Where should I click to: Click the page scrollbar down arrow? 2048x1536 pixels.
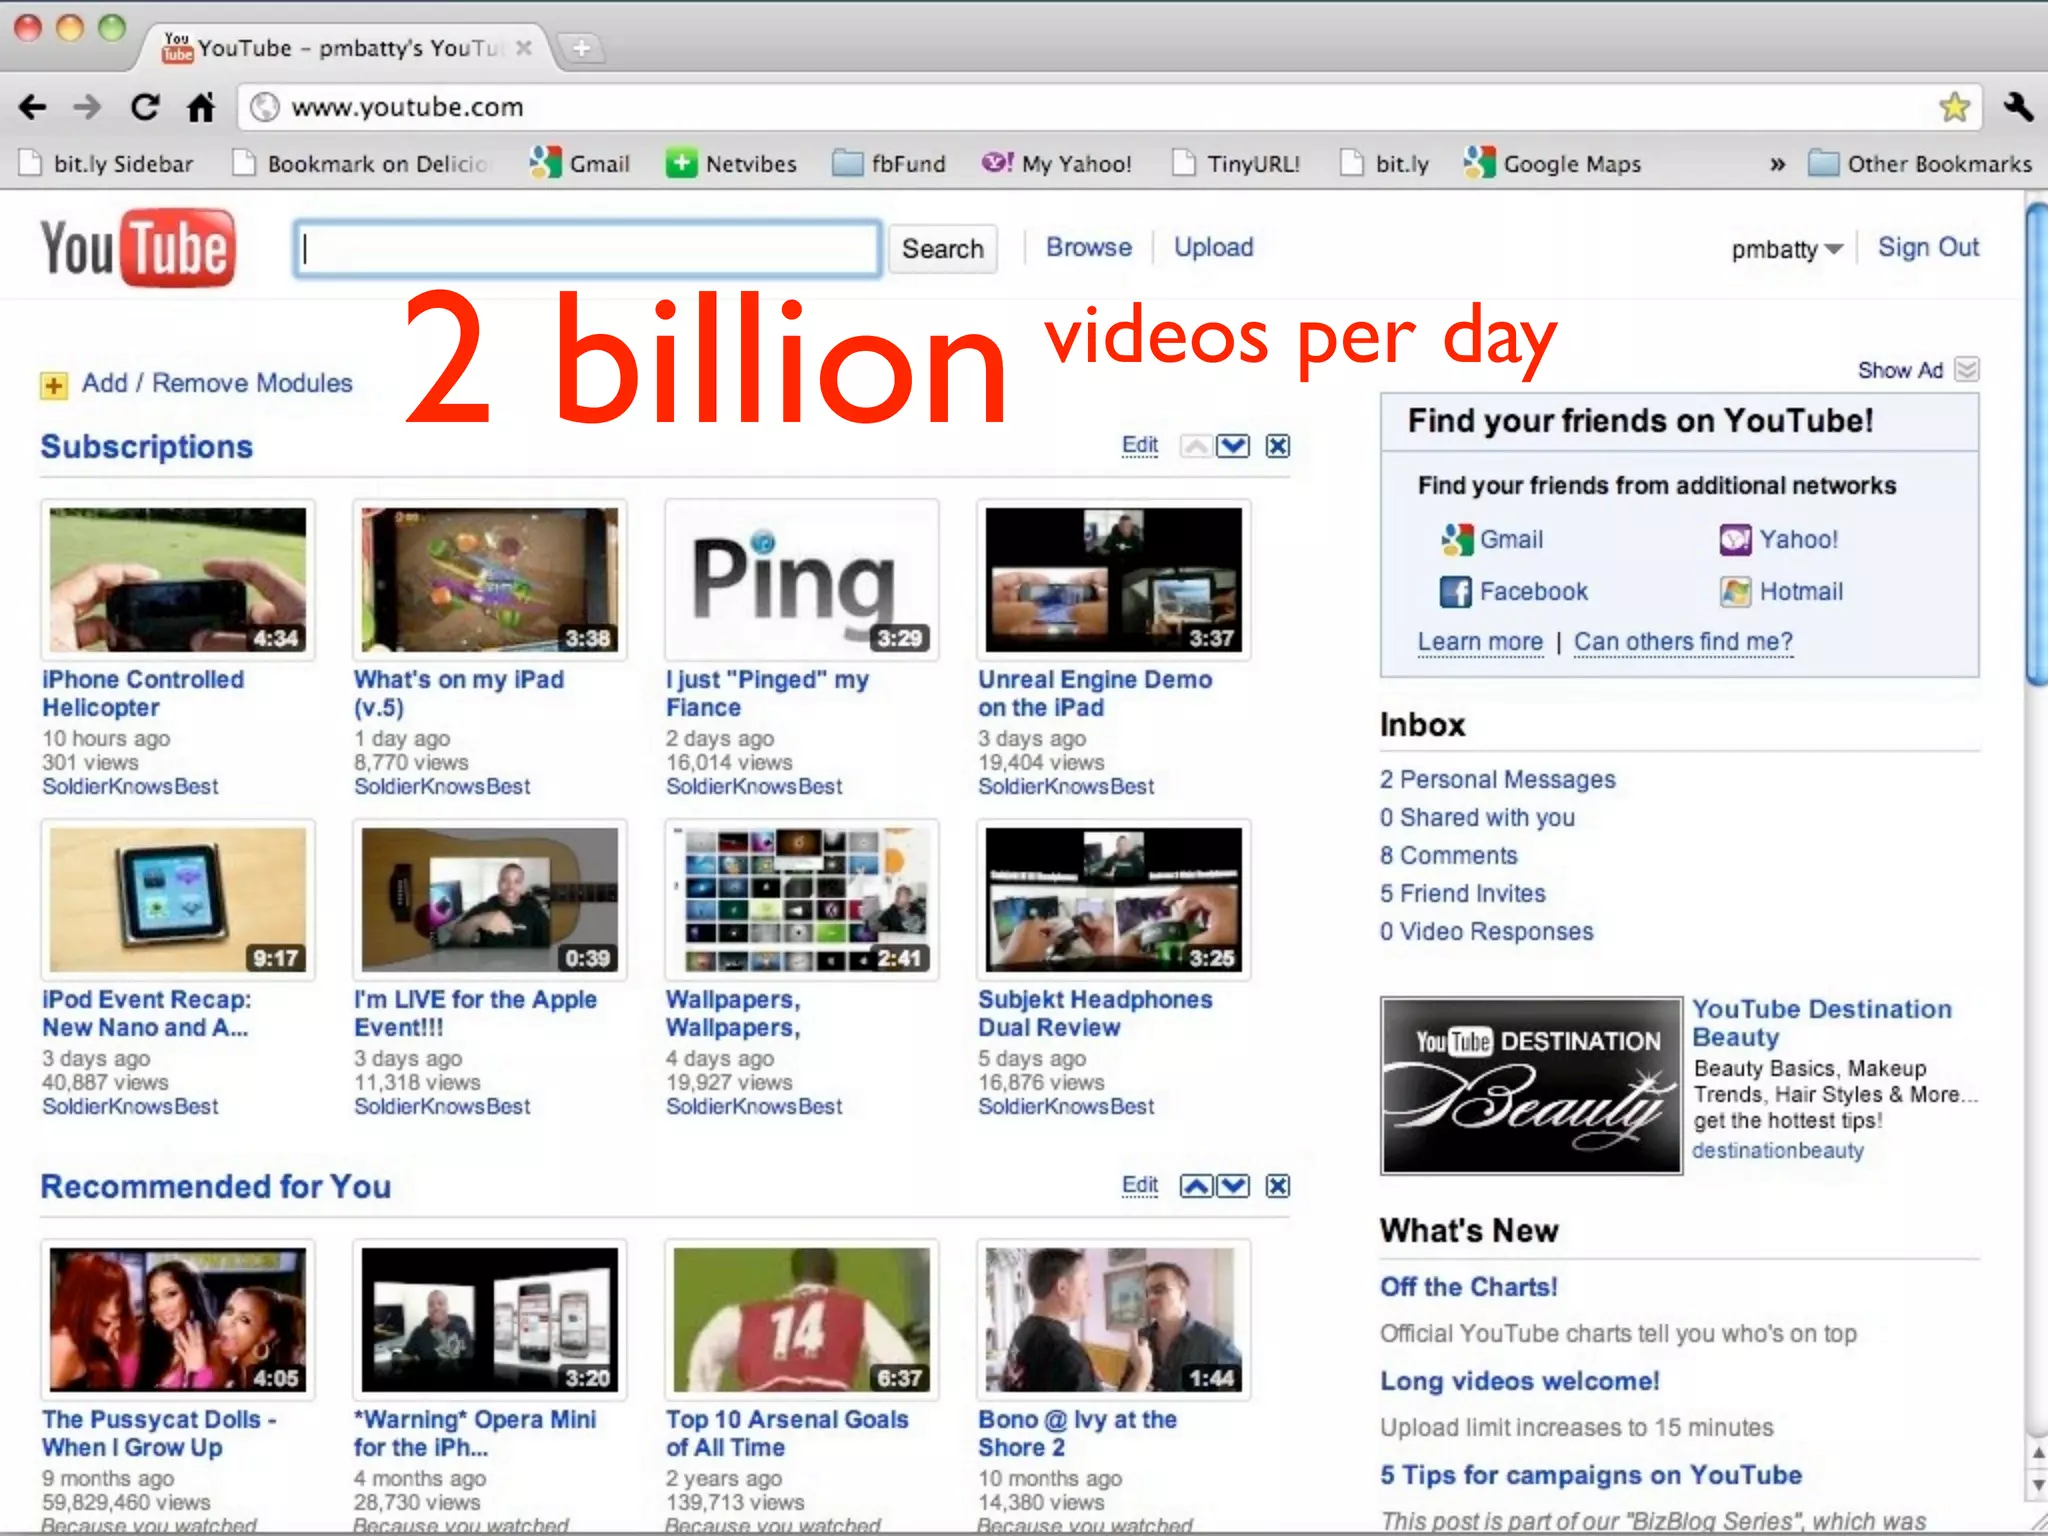[x=2038, y=1486]
